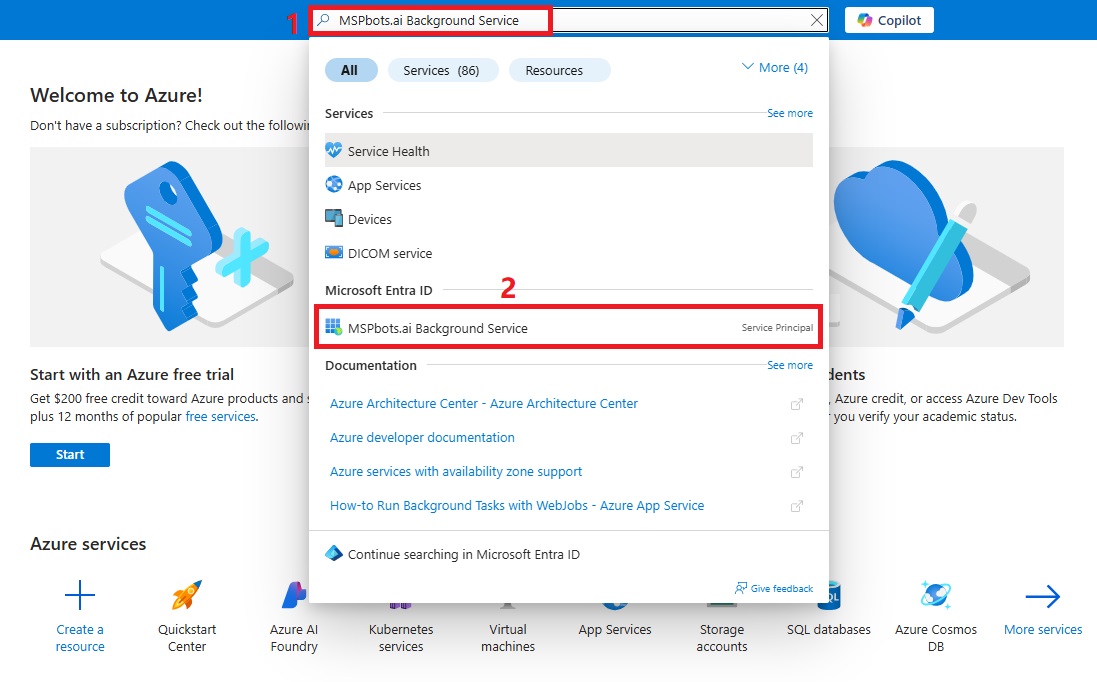Open Azure developer documentation link
This screenshot has height=682, width=1097.
pos(422,437)
